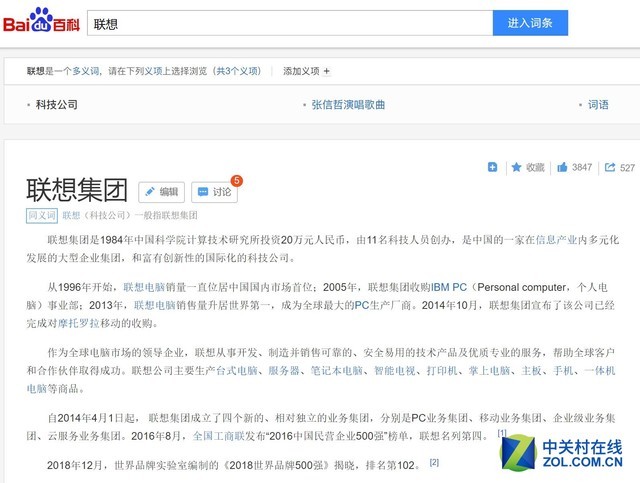
Task: Open the 讨论 discussion button
Action: point(214,192)
